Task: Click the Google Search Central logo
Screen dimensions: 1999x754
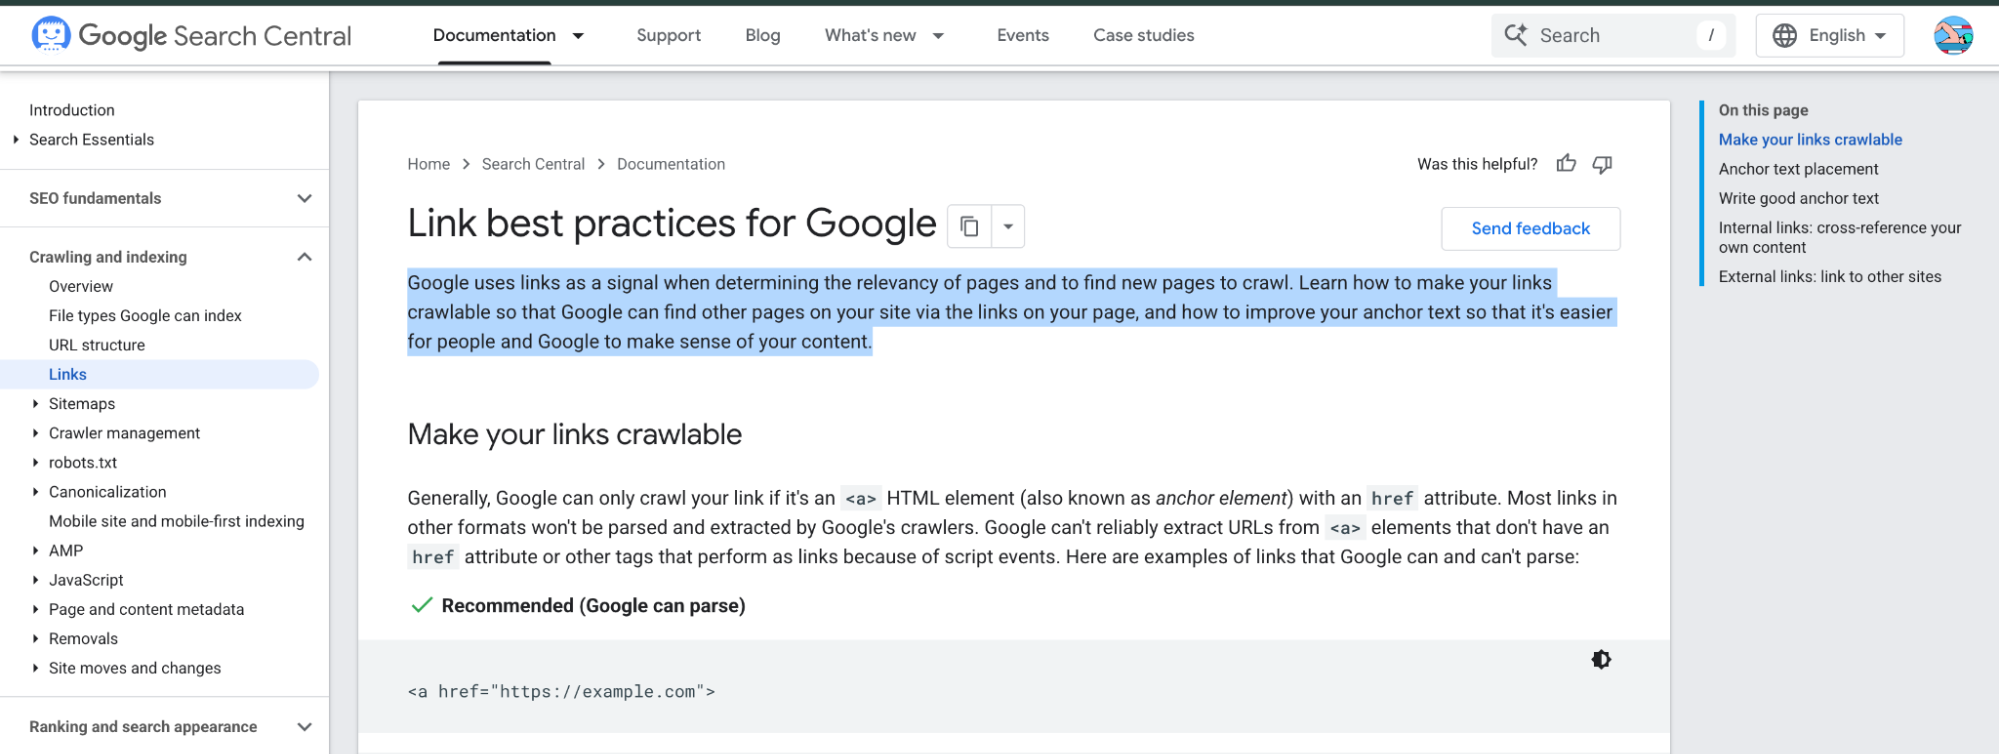Action: click(191, 35)
